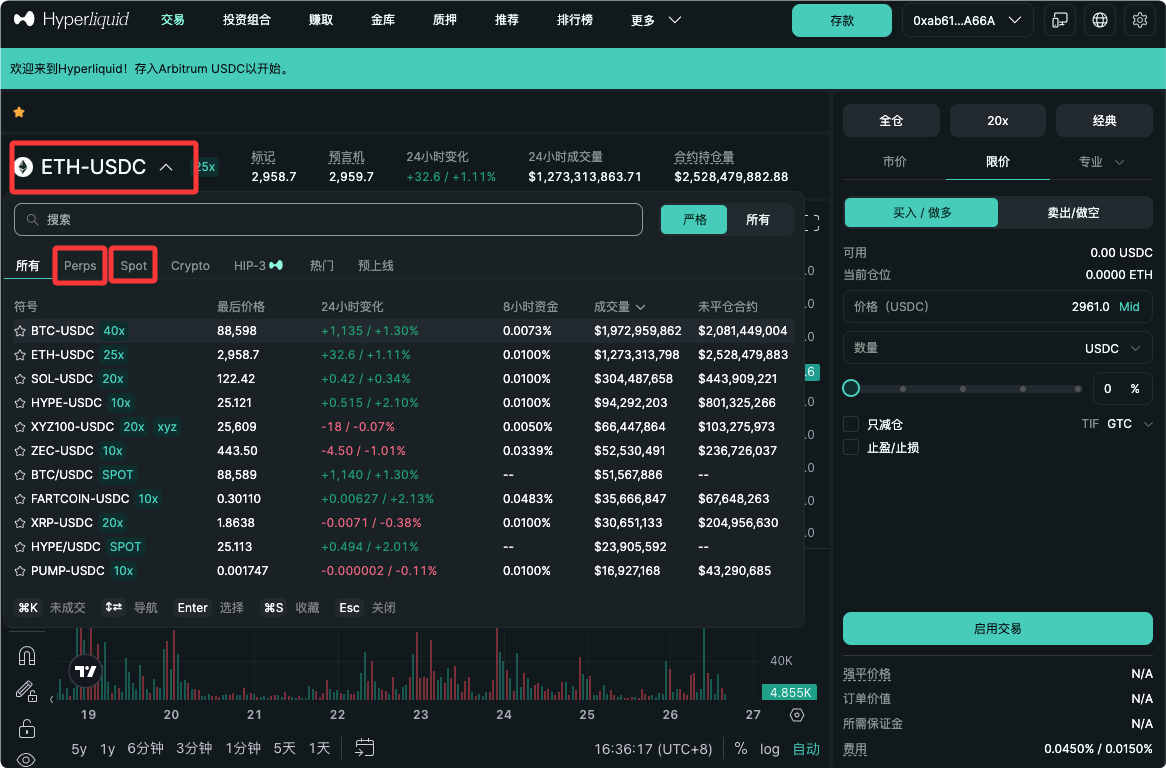Select the magnet snap tool on chart sidebar

[26, 655]
